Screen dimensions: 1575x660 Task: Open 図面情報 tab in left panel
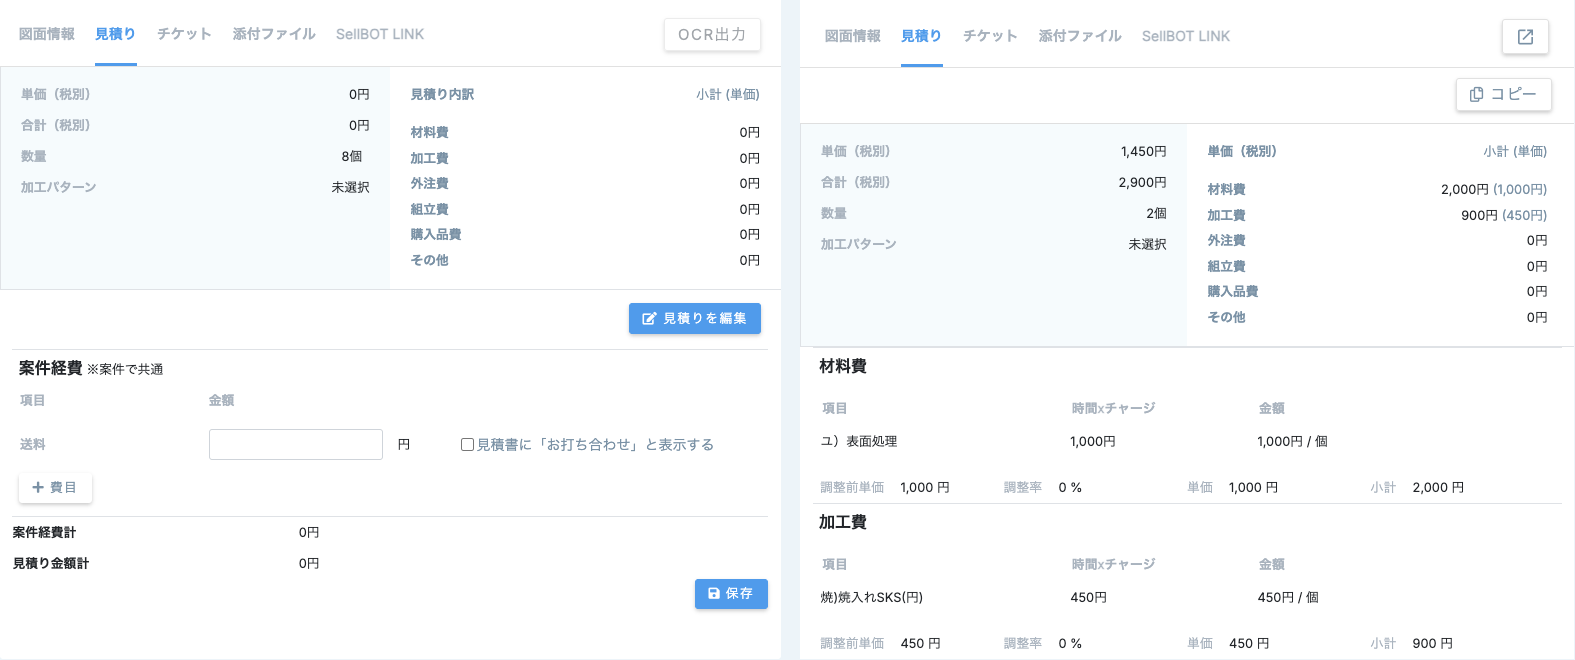click(x=47, y=34)
